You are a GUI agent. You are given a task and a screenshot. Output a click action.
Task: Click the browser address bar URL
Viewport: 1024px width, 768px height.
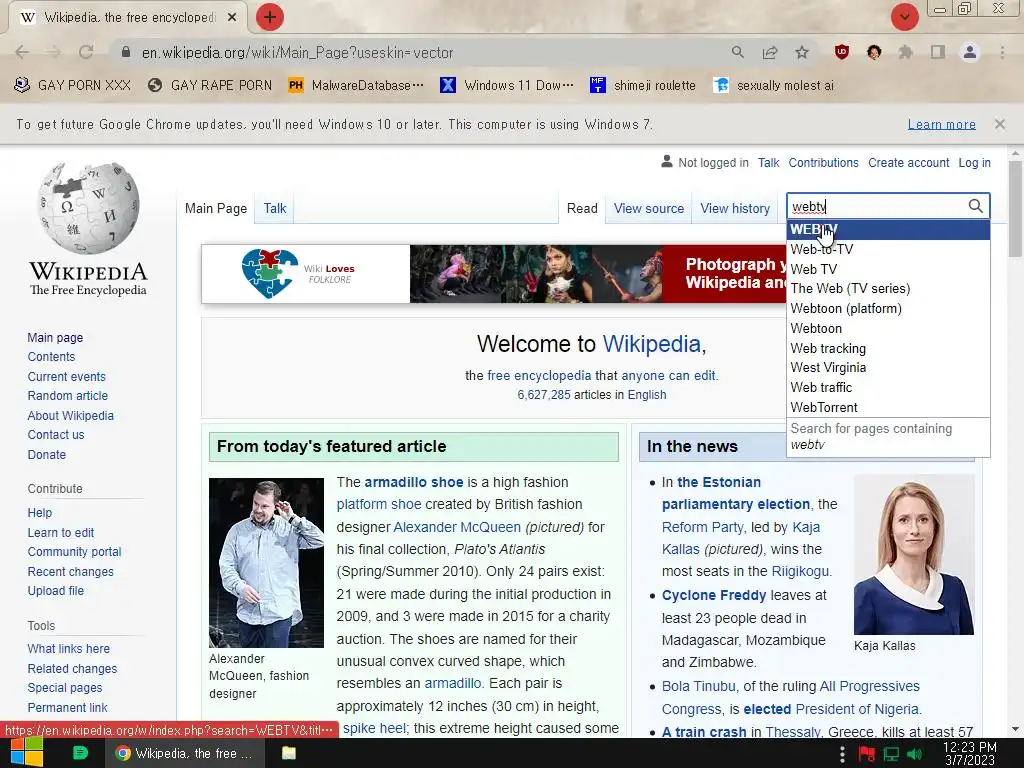point(297,52)
